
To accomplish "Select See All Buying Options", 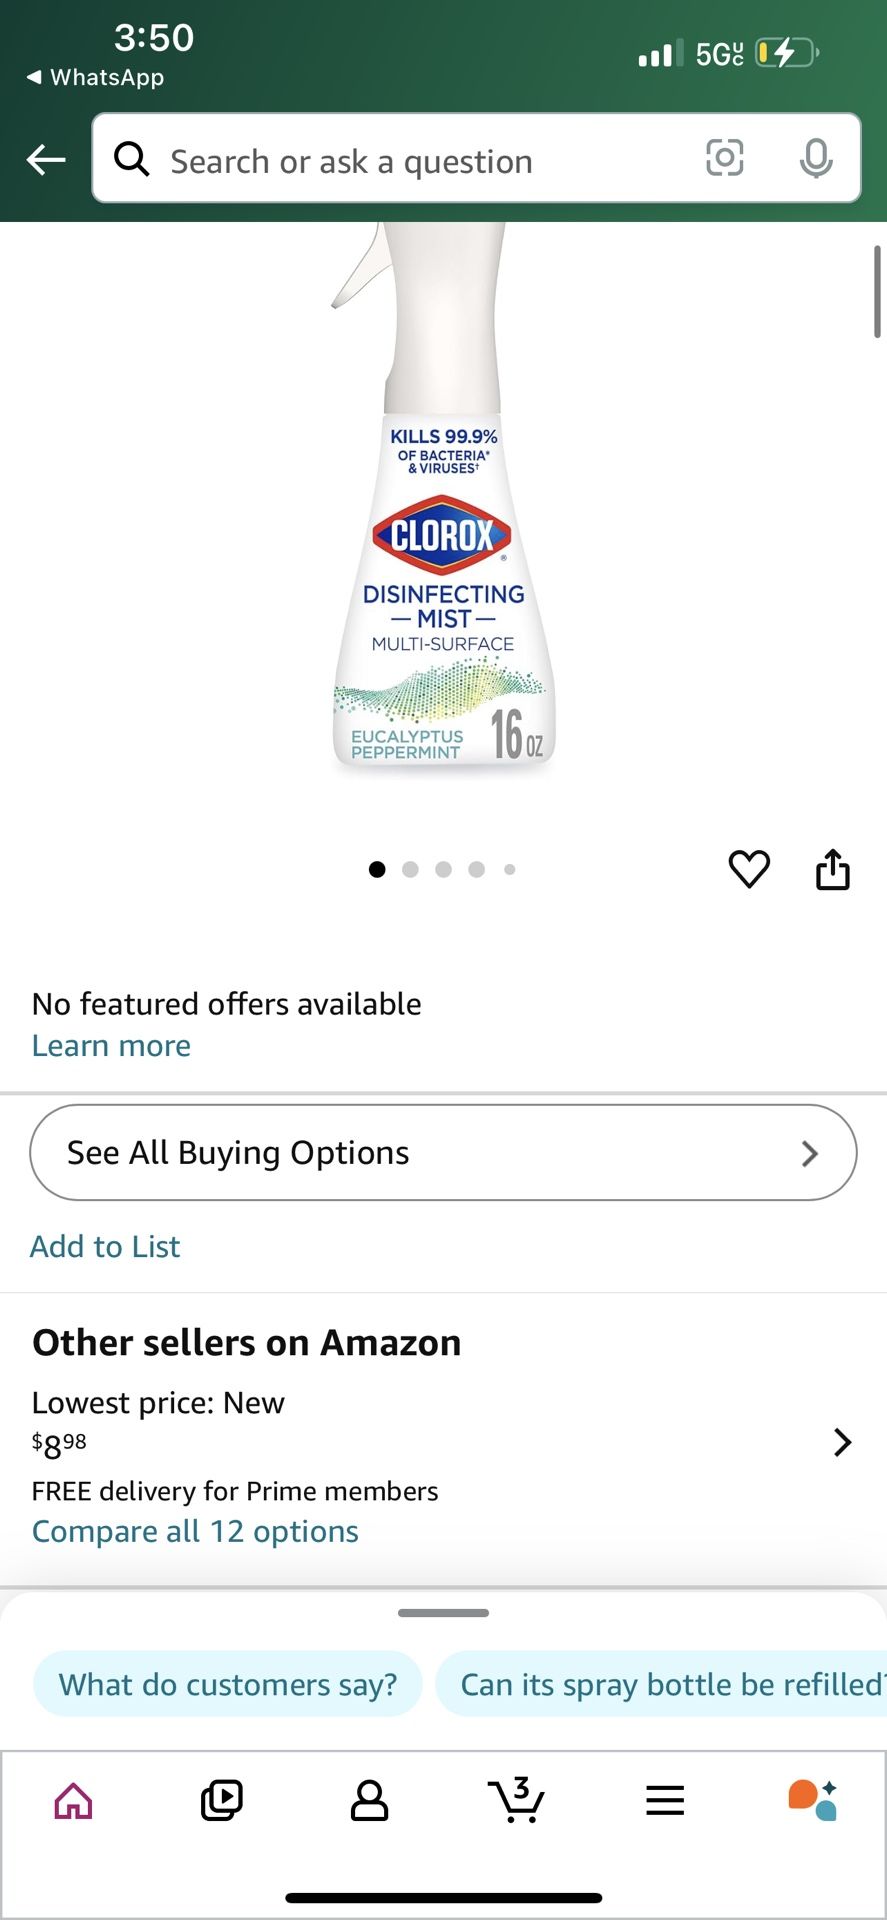I will coord(443,1152).
